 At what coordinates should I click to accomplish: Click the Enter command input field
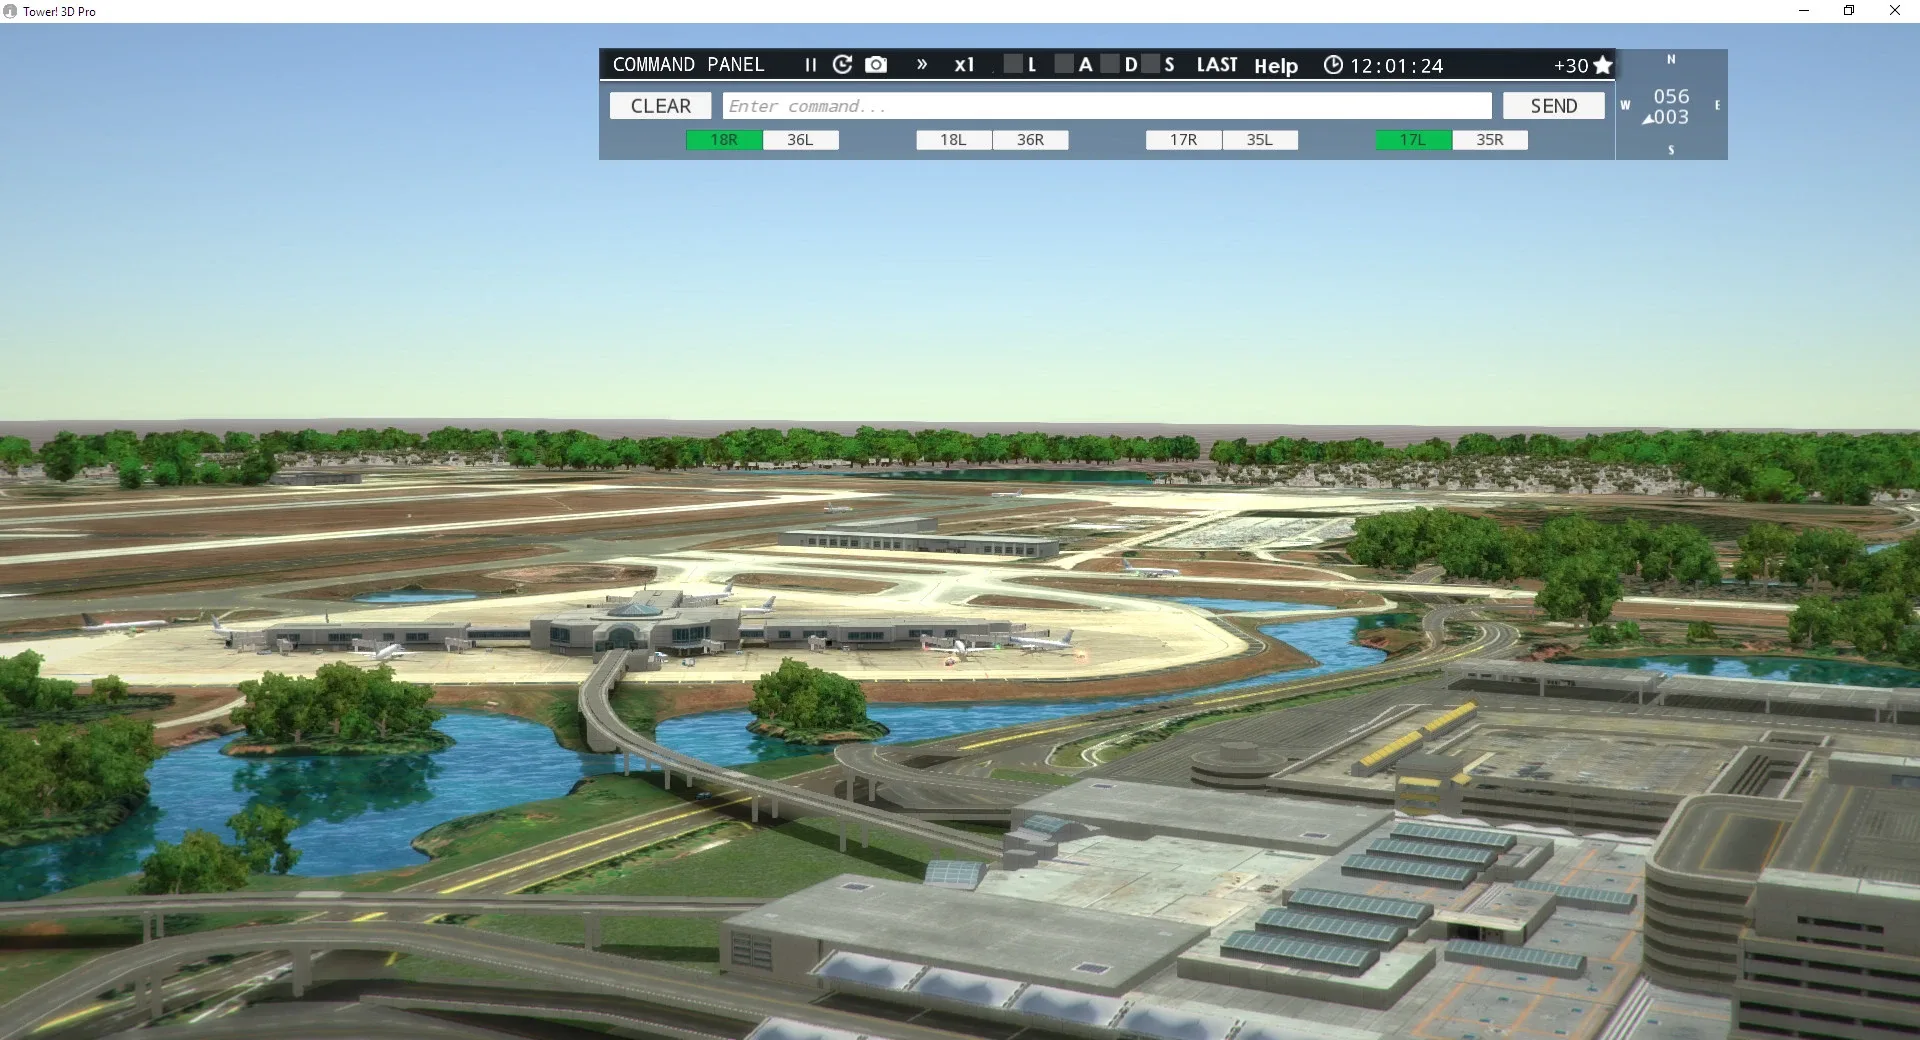[x=1107, y=106]
